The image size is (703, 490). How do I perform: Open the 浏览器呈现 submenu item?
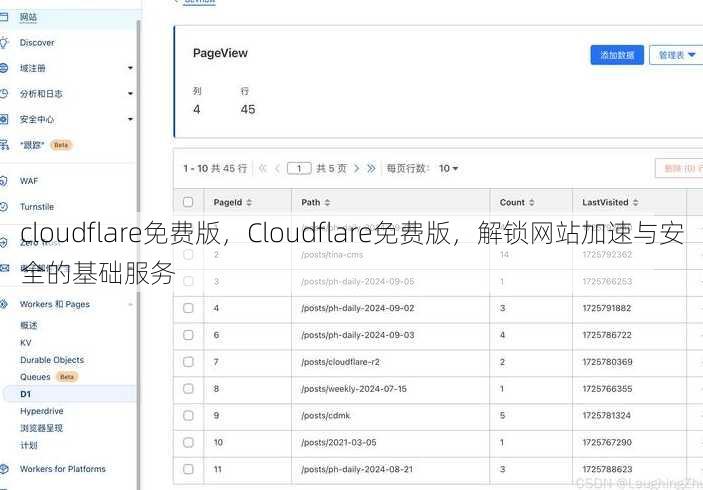(x=41, y=428)
